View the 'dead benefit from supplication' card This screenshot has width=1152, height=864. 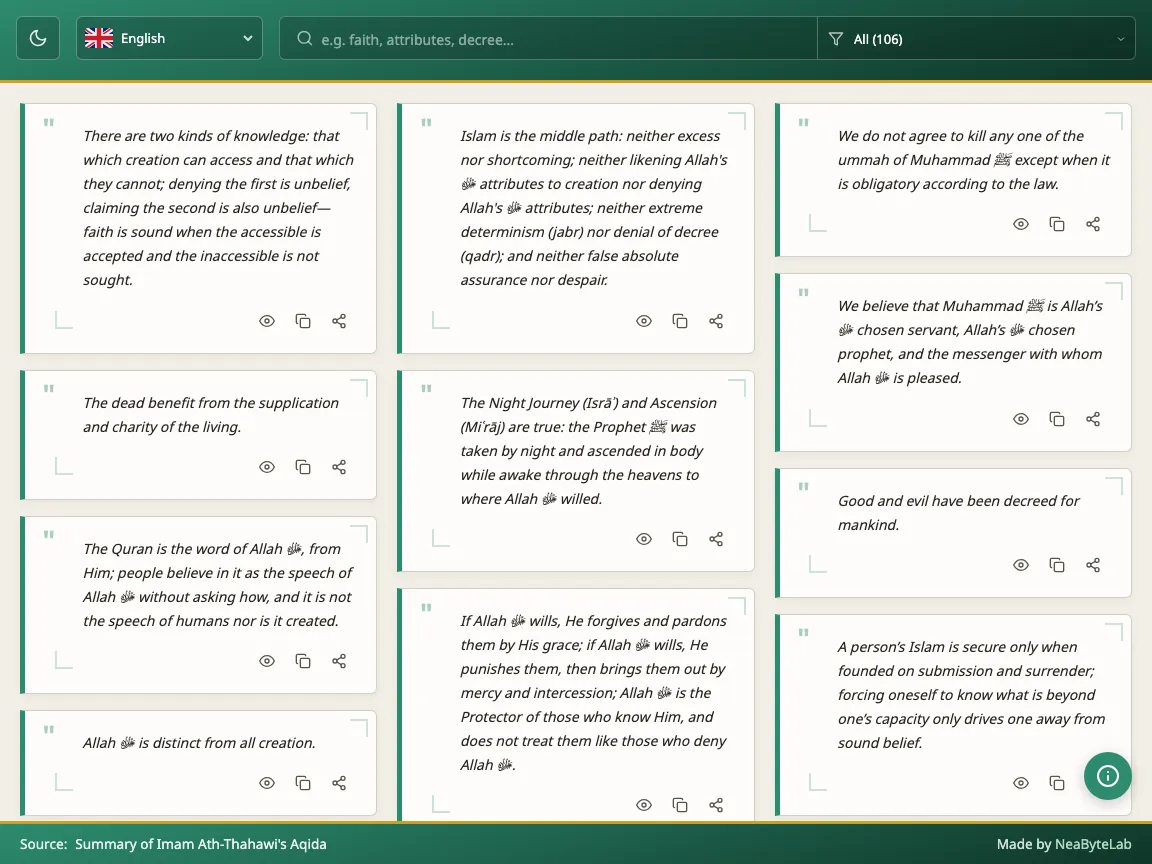click(267, 467)
